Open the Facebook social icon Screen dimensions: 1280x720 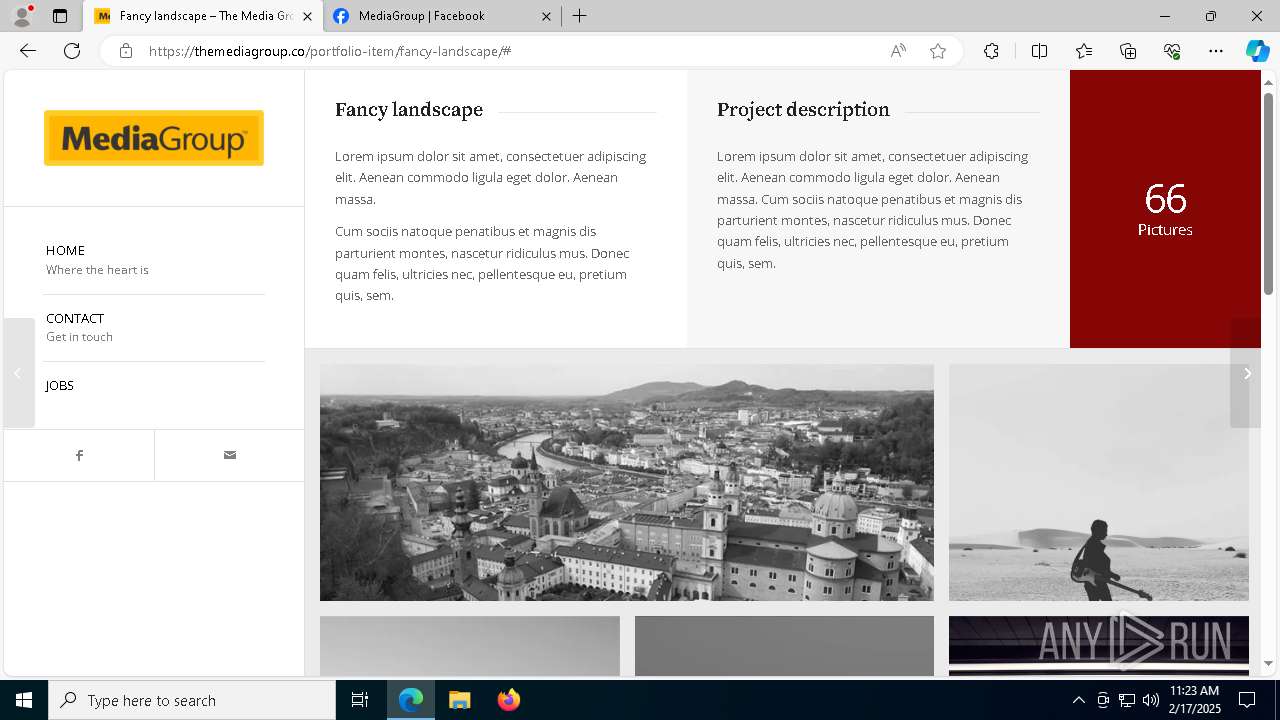tap(79, 455)
